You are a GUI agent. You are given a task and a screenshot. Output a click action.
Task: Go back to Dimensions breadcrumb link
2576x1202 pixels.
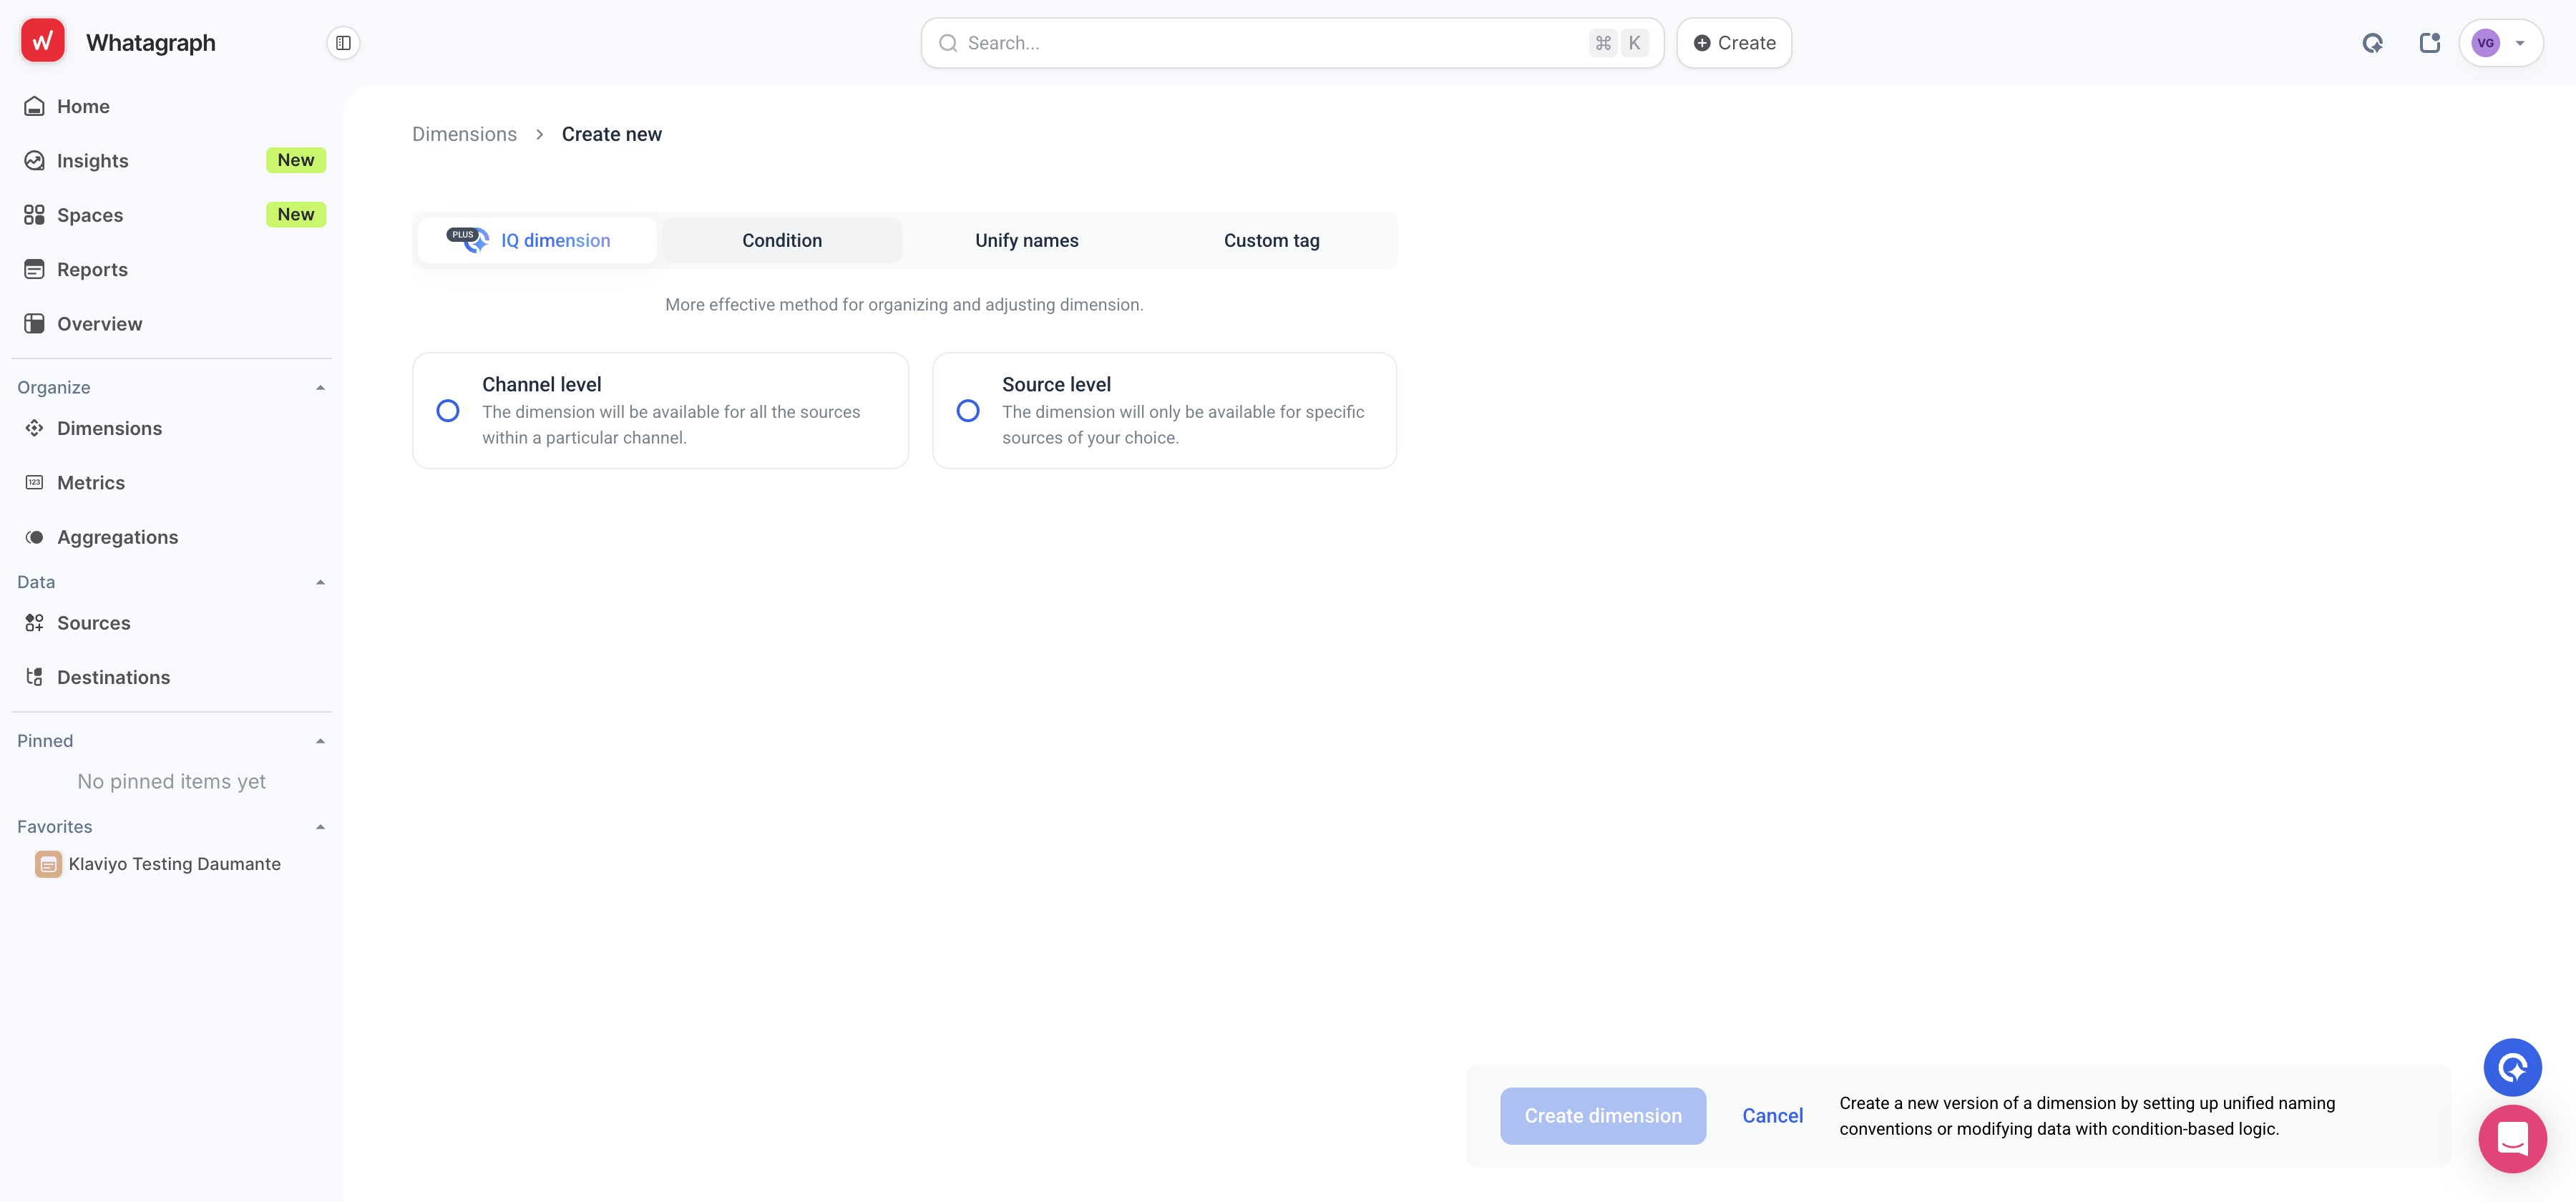pos(464,134)
